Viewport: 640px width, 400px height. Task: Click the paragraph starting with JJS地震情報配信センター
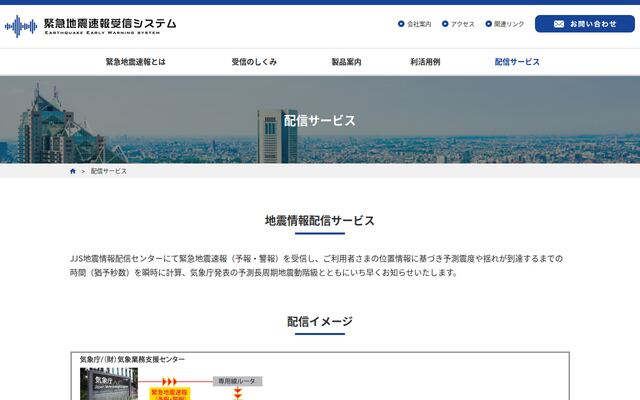point(316,266)
